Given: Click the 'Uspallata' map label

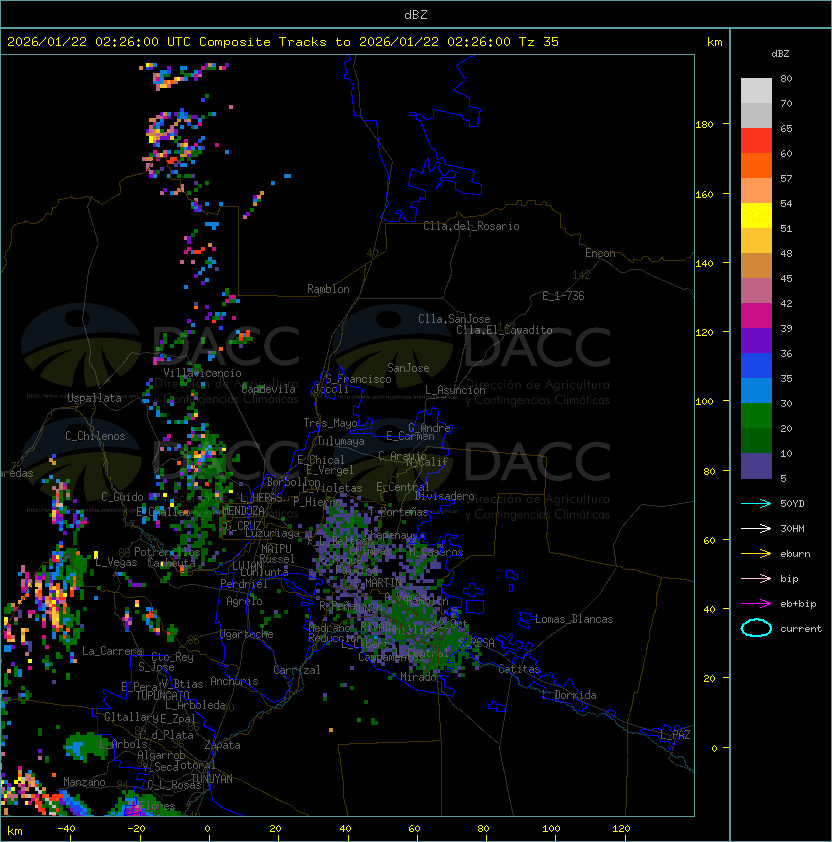Looking at the screenshot, I should coord(94,398).
